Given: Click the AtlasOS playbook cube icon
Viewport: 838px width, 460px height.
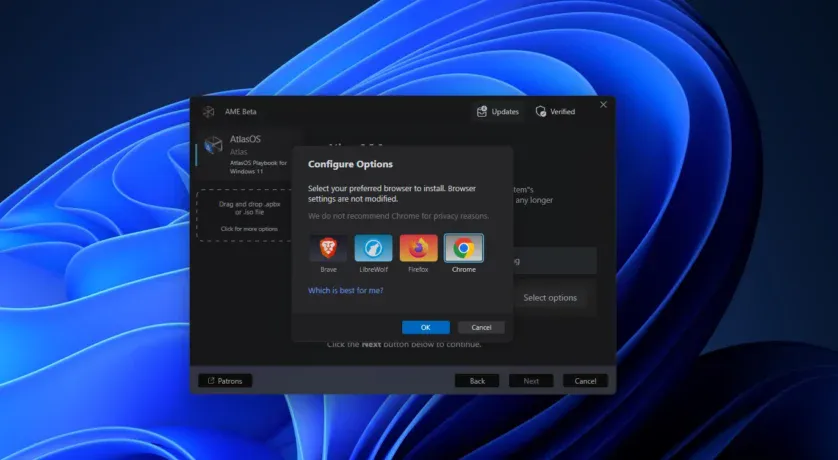Looking at the screenshot, I should tap(213, 146).
